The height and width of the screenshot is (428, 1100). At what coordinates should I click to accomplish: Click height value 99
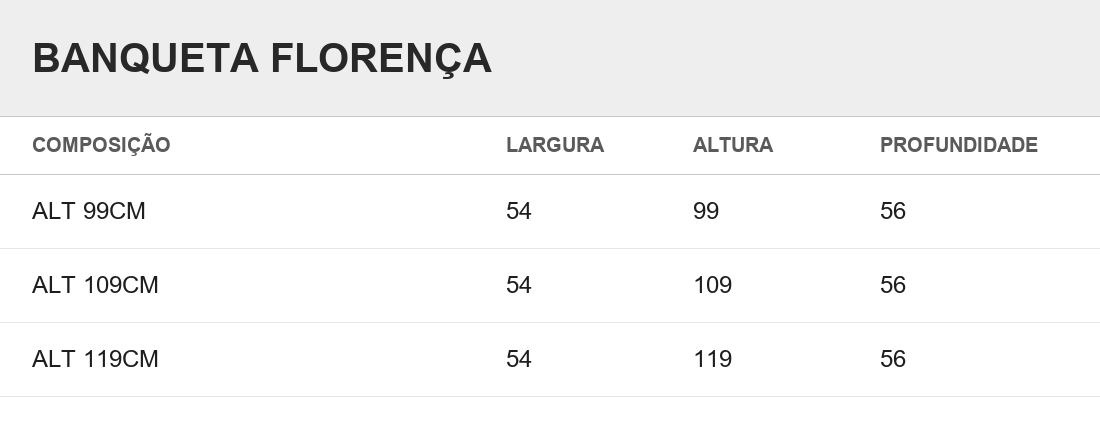706,211
